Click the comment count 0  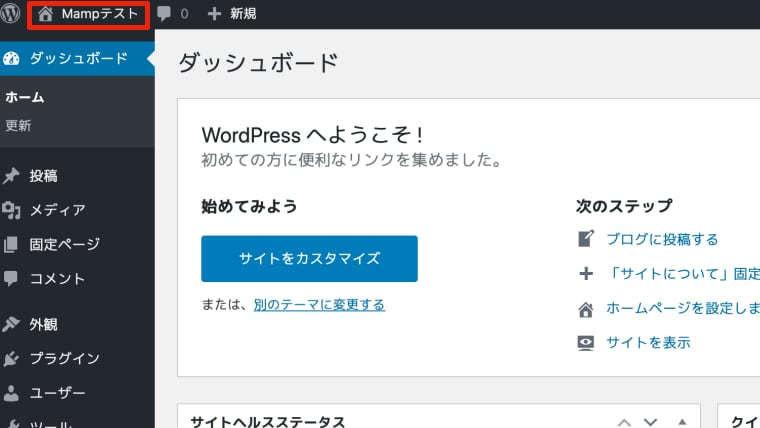pos(184,14)
